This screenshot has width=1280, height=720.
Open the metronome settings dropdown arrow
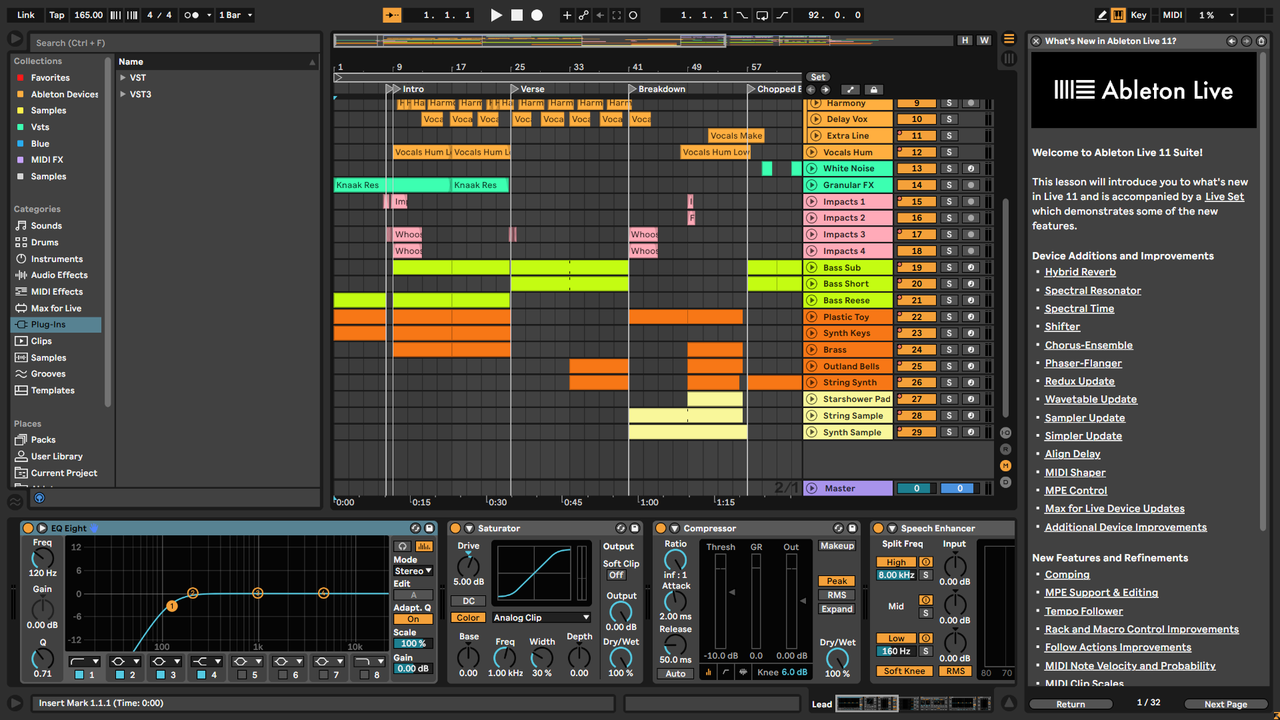pyautogui.click(x=208, y=15)
